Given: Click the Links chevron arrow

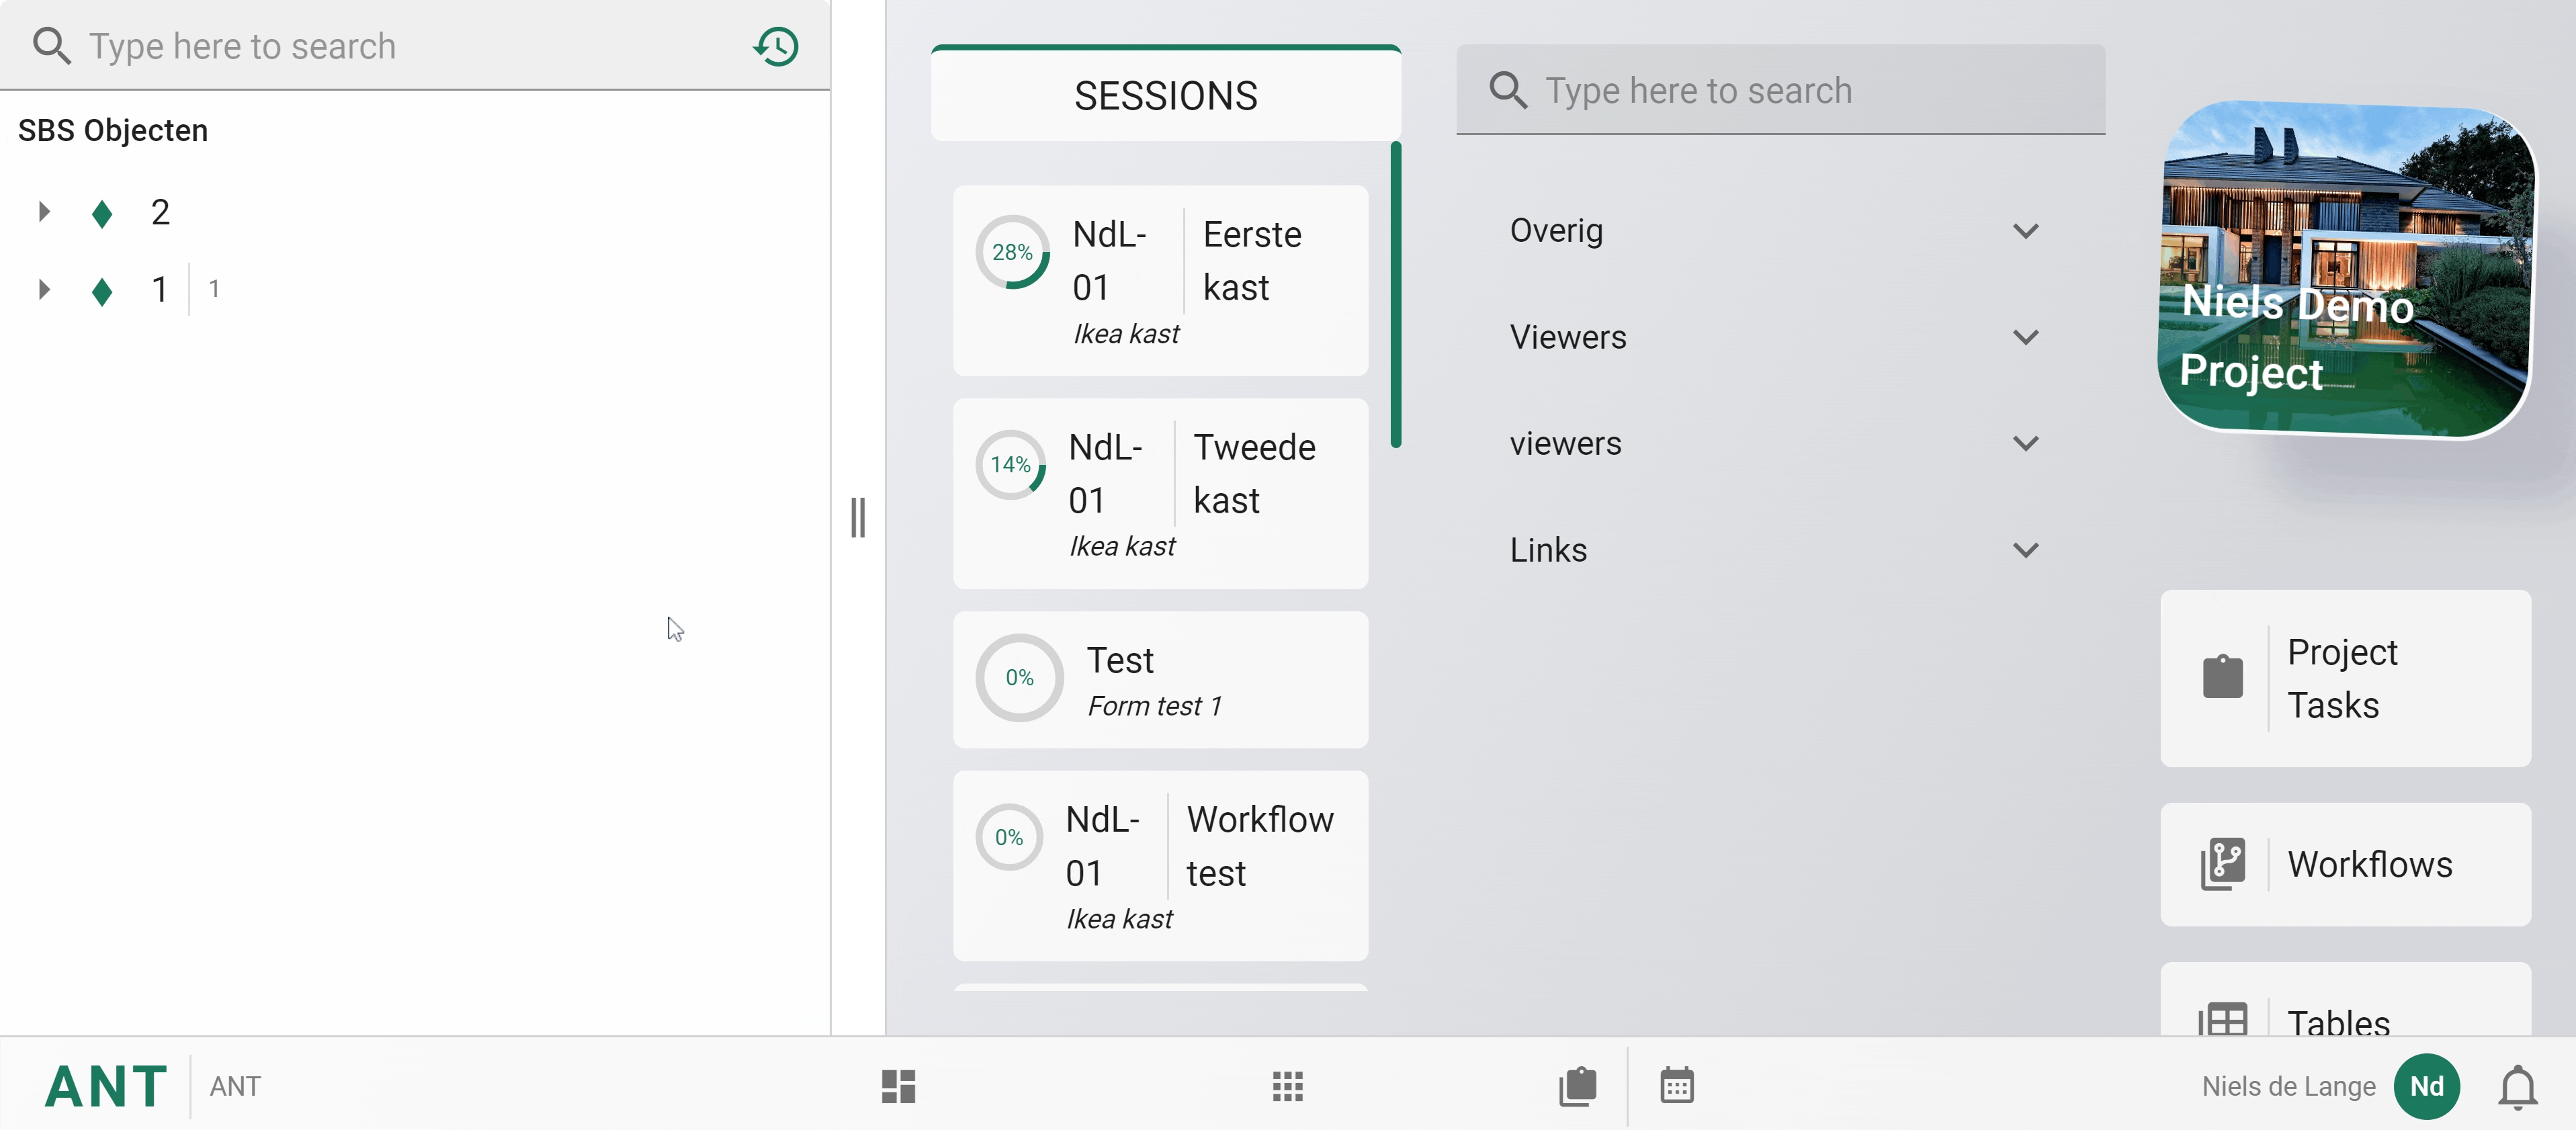Looking at the screenshot, I should (2026, 550).
